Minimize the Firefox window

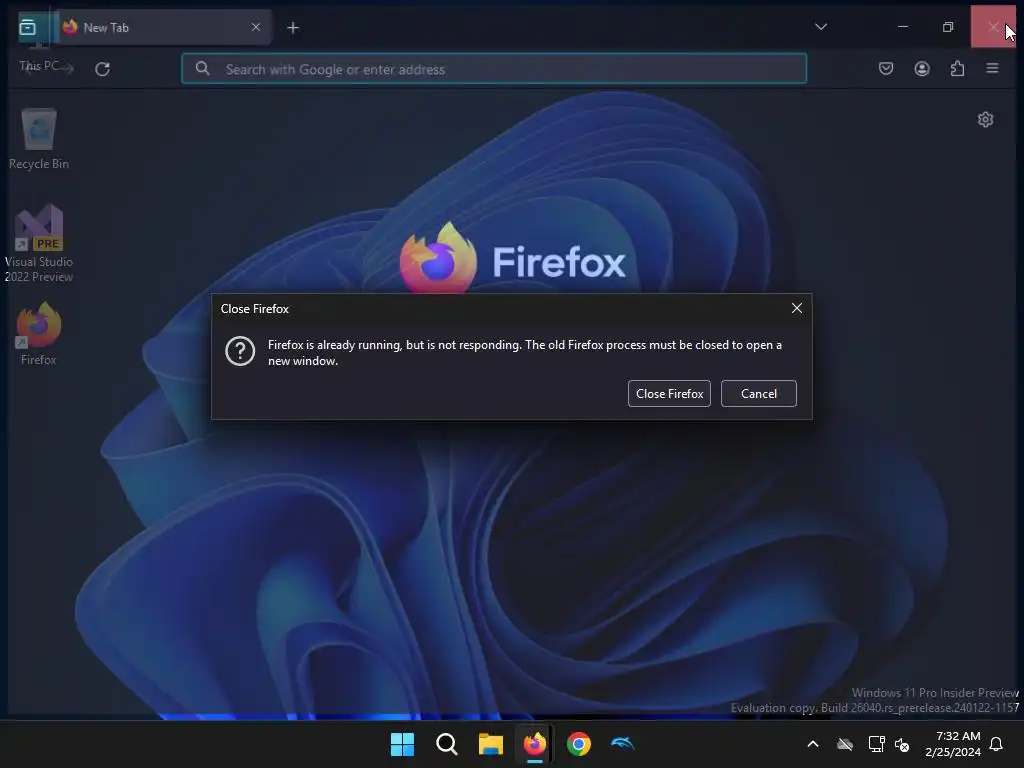coord(903,27)
